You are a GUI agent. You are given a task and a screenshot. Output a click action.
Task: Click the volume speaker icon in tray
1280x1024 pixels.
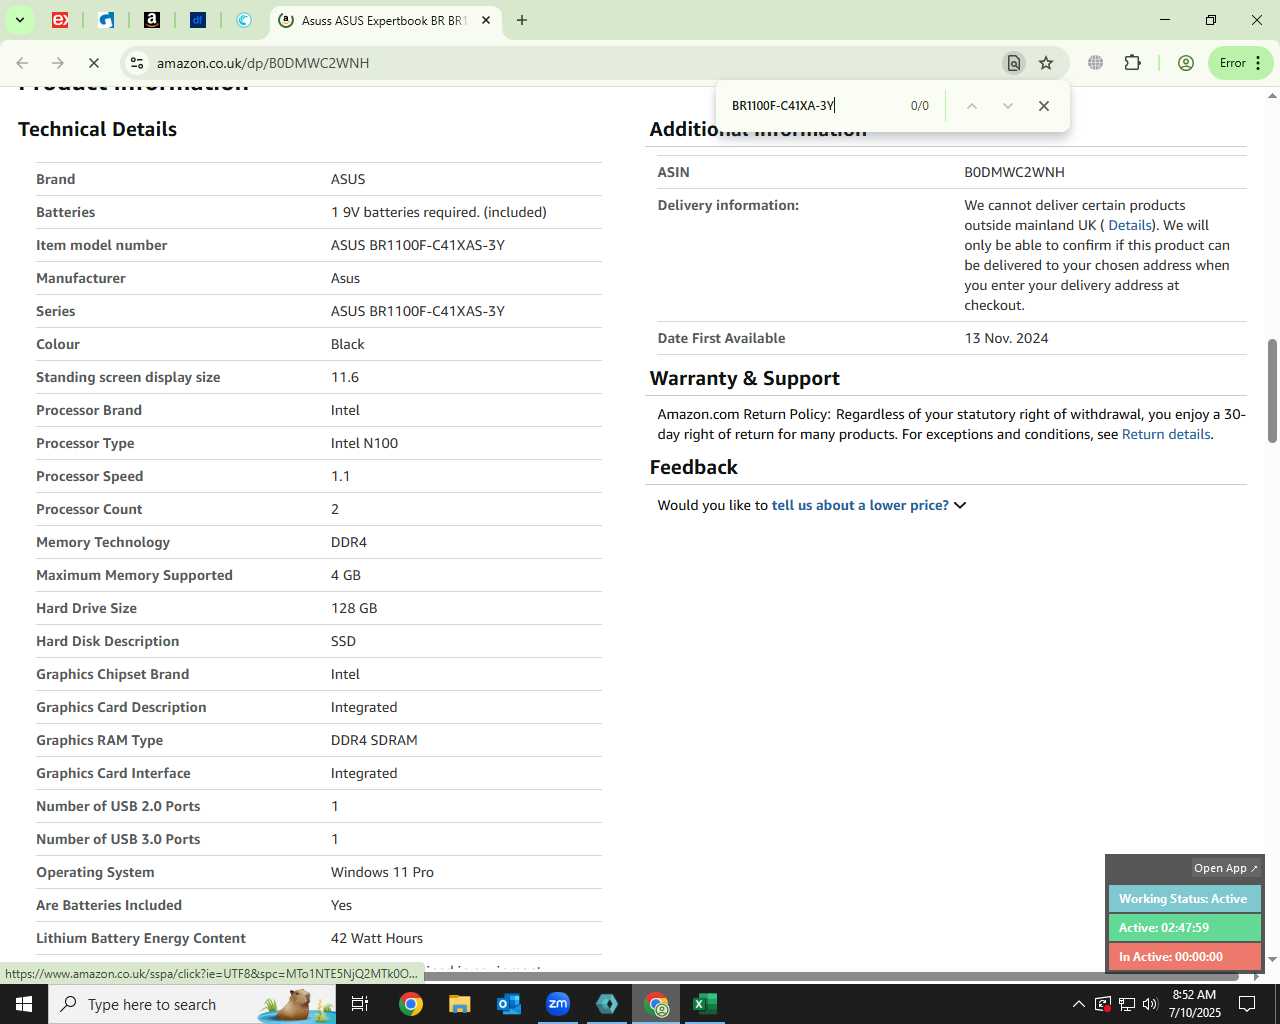pos(1150,1004)
